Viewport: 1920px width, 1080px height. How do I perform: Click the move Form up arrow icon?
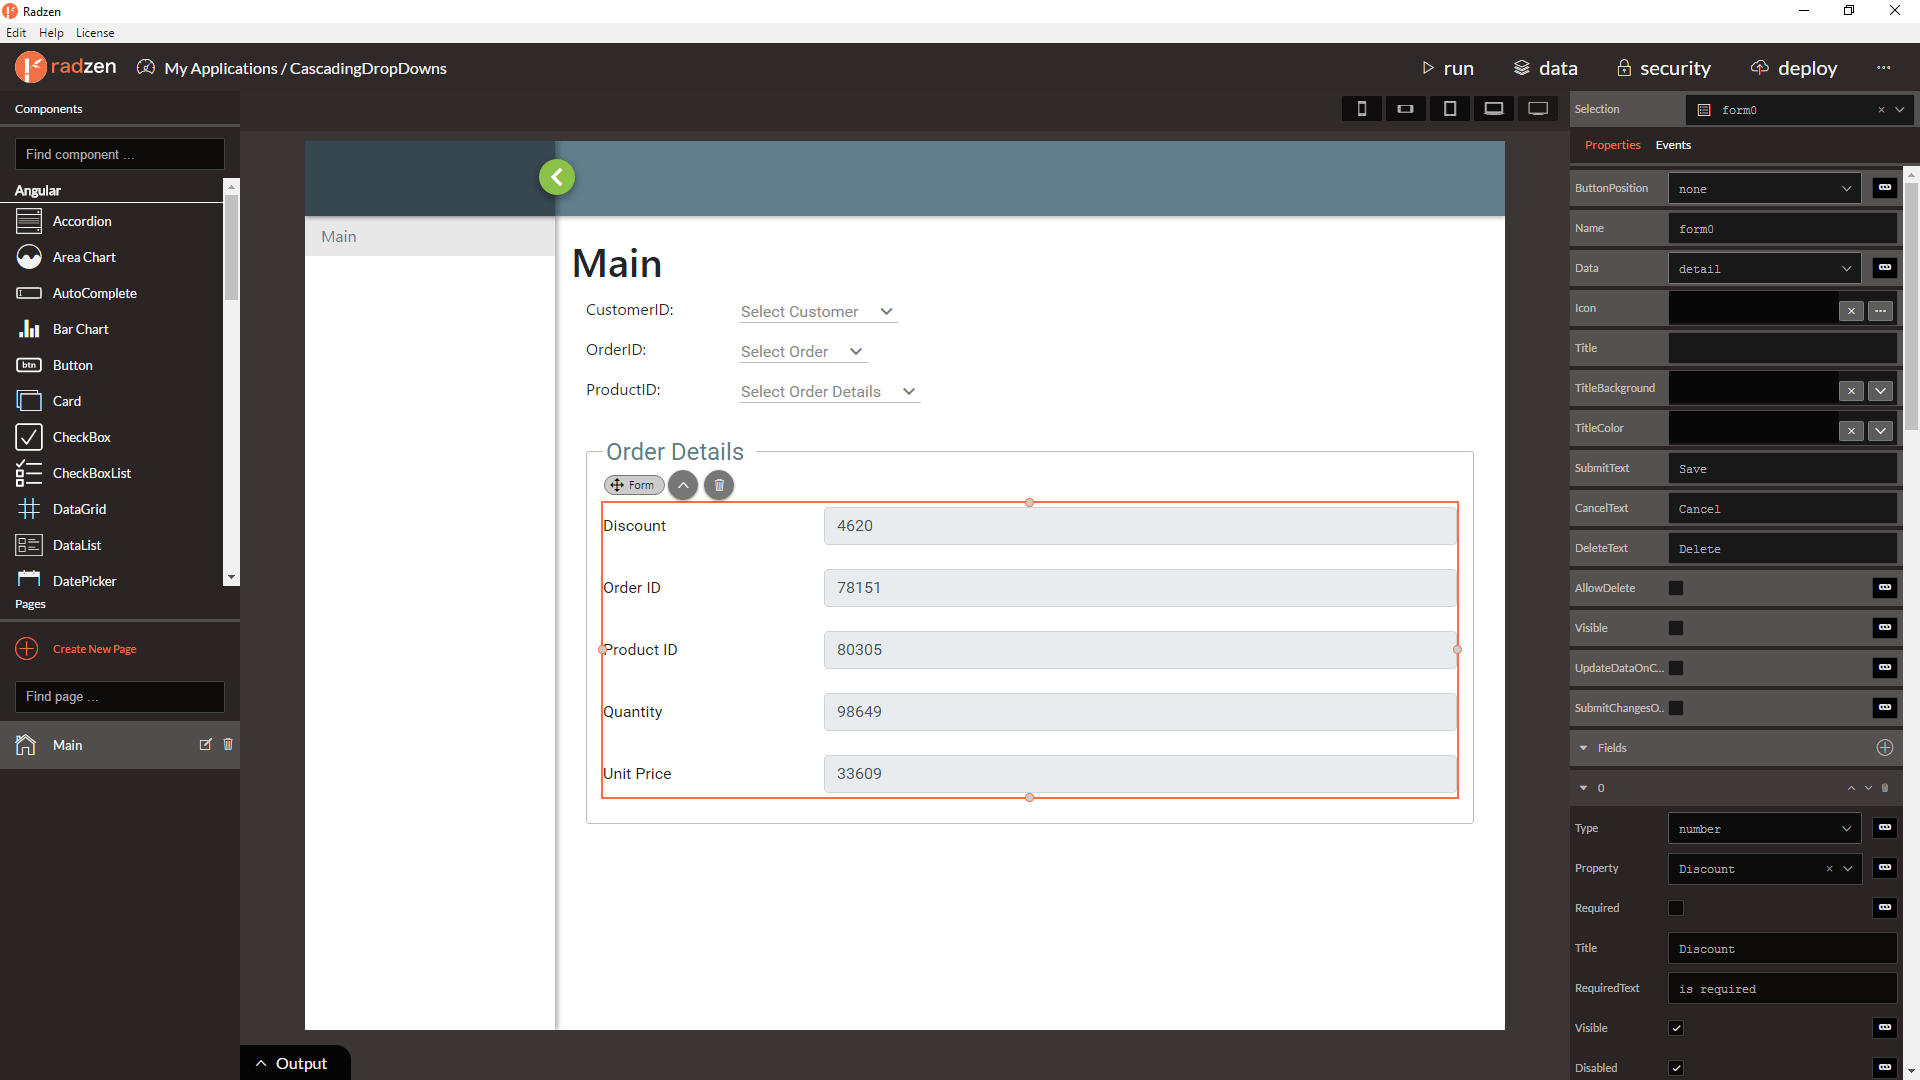683,484
